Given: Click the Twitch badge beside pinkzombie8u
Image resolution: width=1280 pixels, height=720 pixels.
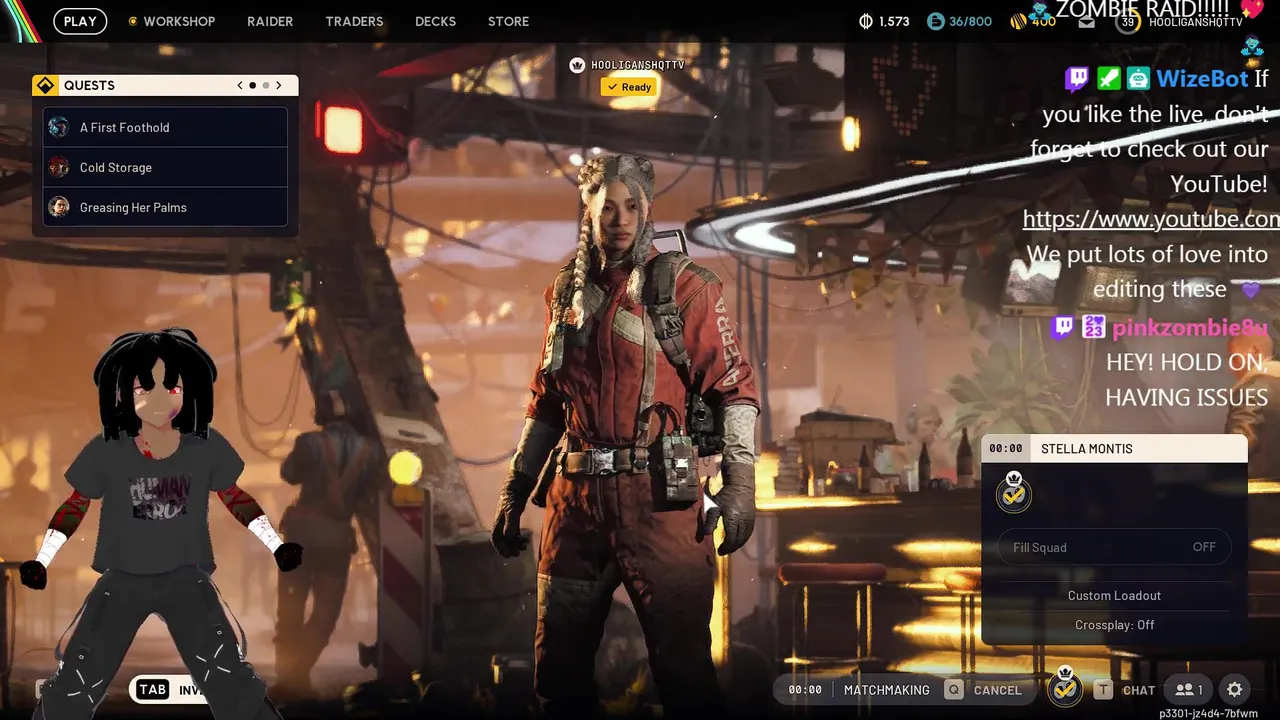Looking at the screenshot, I should 1063,327.
